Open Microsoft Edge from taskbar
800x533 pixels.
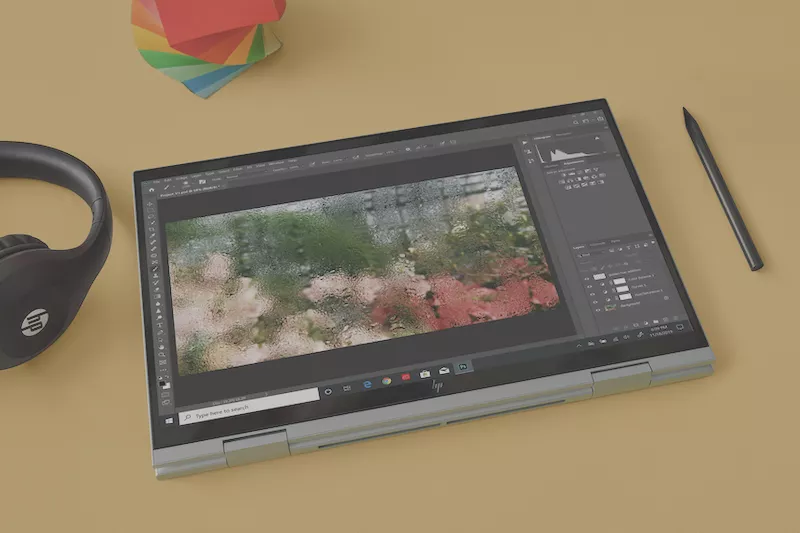coord(367,385)
